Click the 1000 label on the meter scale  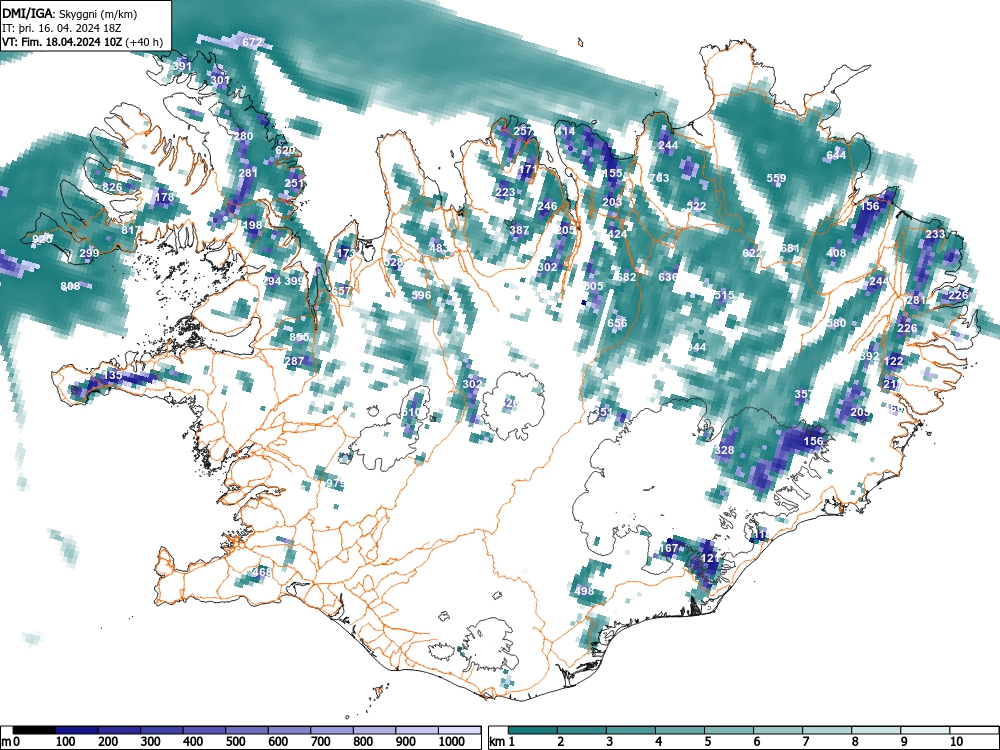(452, 742)
